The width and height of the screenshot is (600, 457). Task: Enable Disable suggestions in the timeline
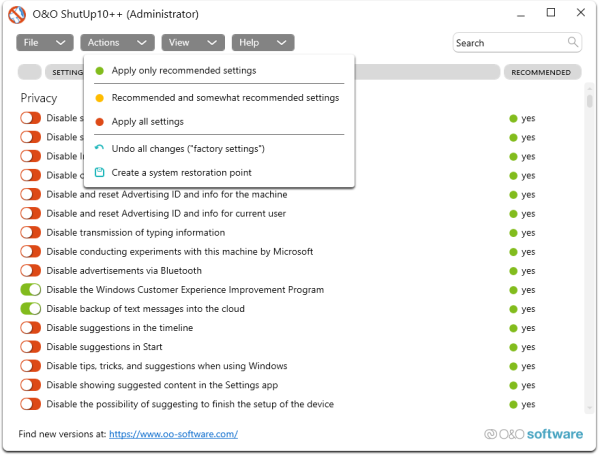tap(31, 328)
